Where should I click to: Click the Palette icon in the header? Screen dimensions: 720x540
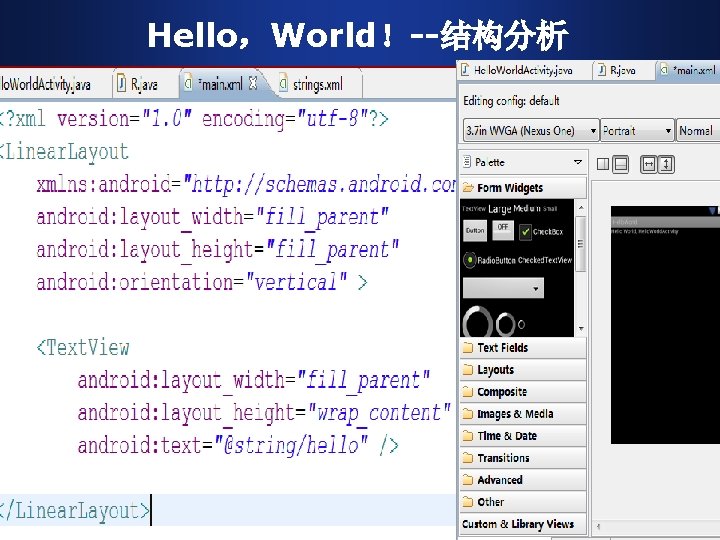[467, 162]
